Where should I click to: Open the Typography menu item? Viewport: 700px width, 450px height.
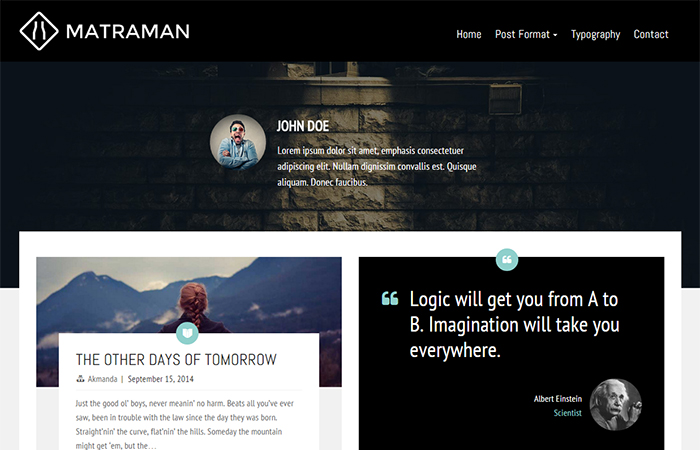point(596,35)
